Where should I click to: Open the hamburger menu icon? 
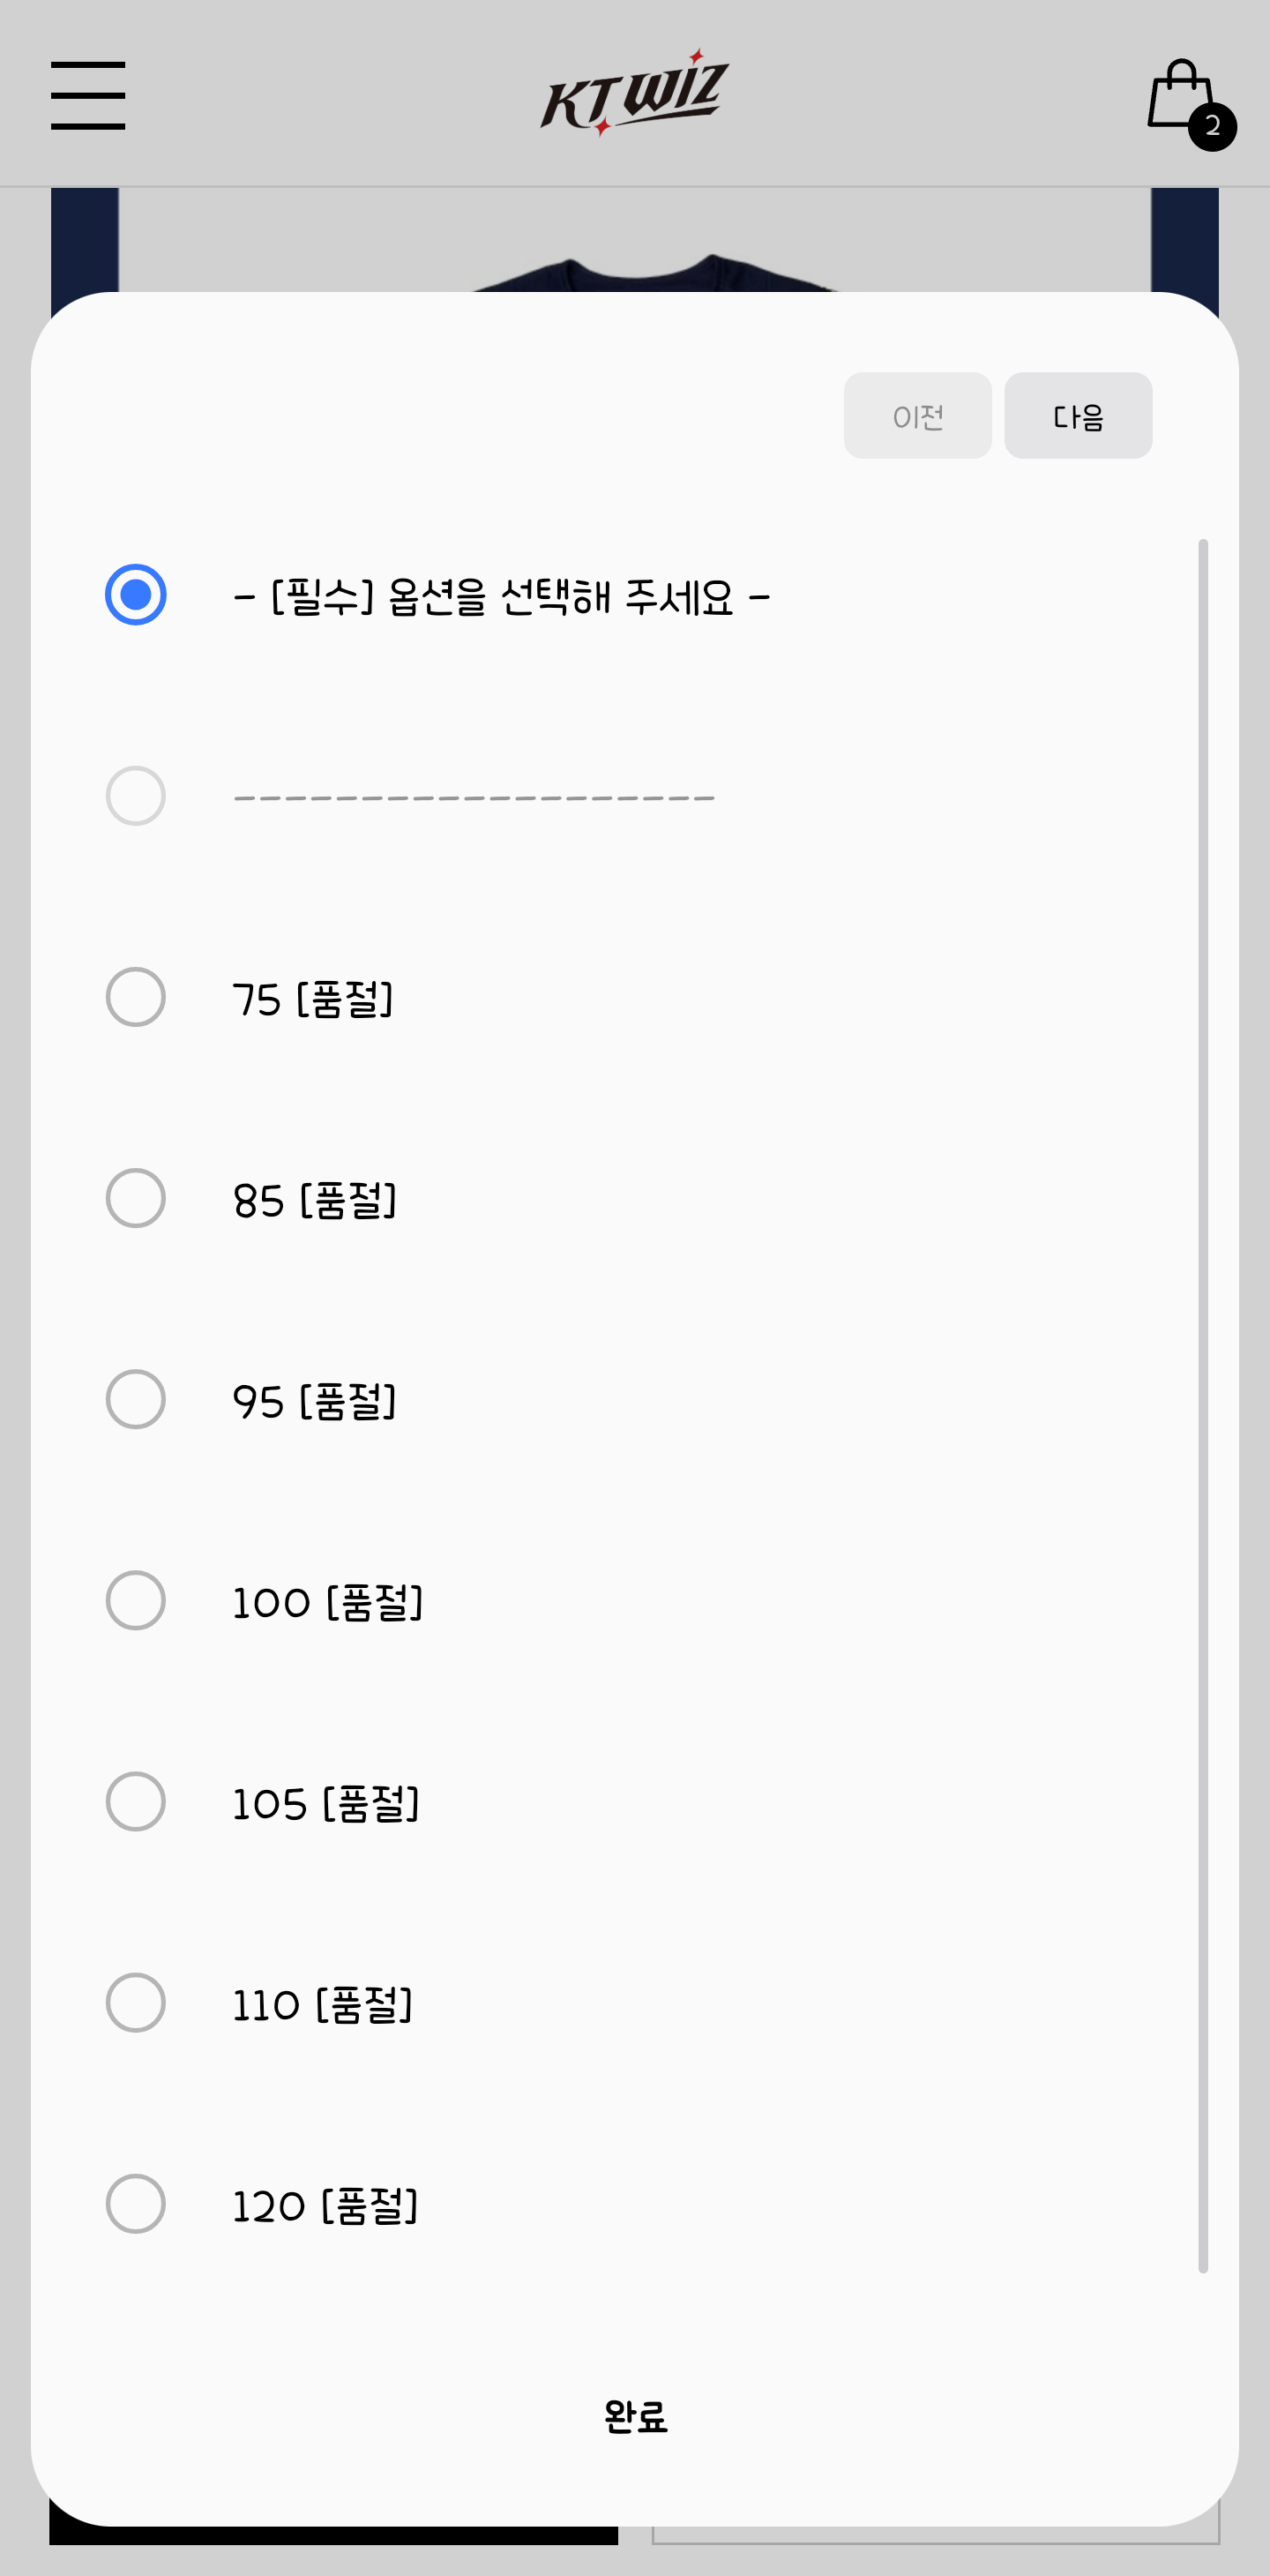88,95
